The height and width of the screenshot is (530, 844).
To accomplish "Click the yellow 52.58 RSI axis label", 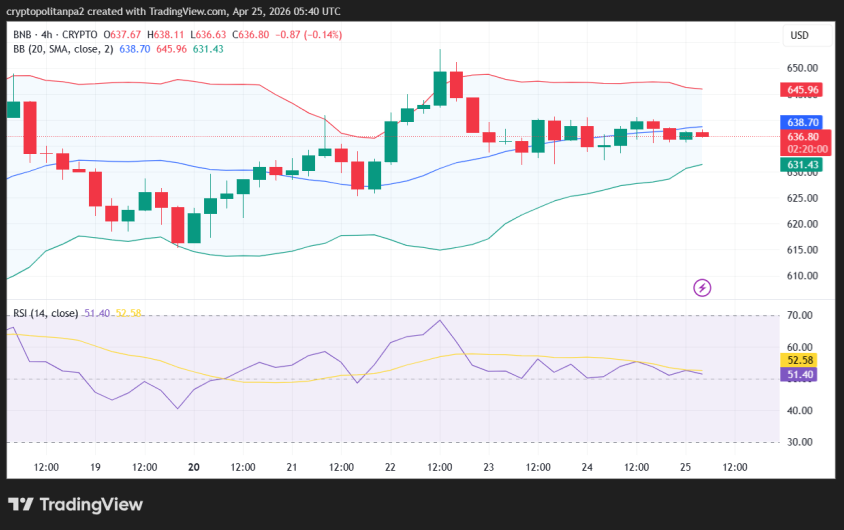I will click(803, 360).
